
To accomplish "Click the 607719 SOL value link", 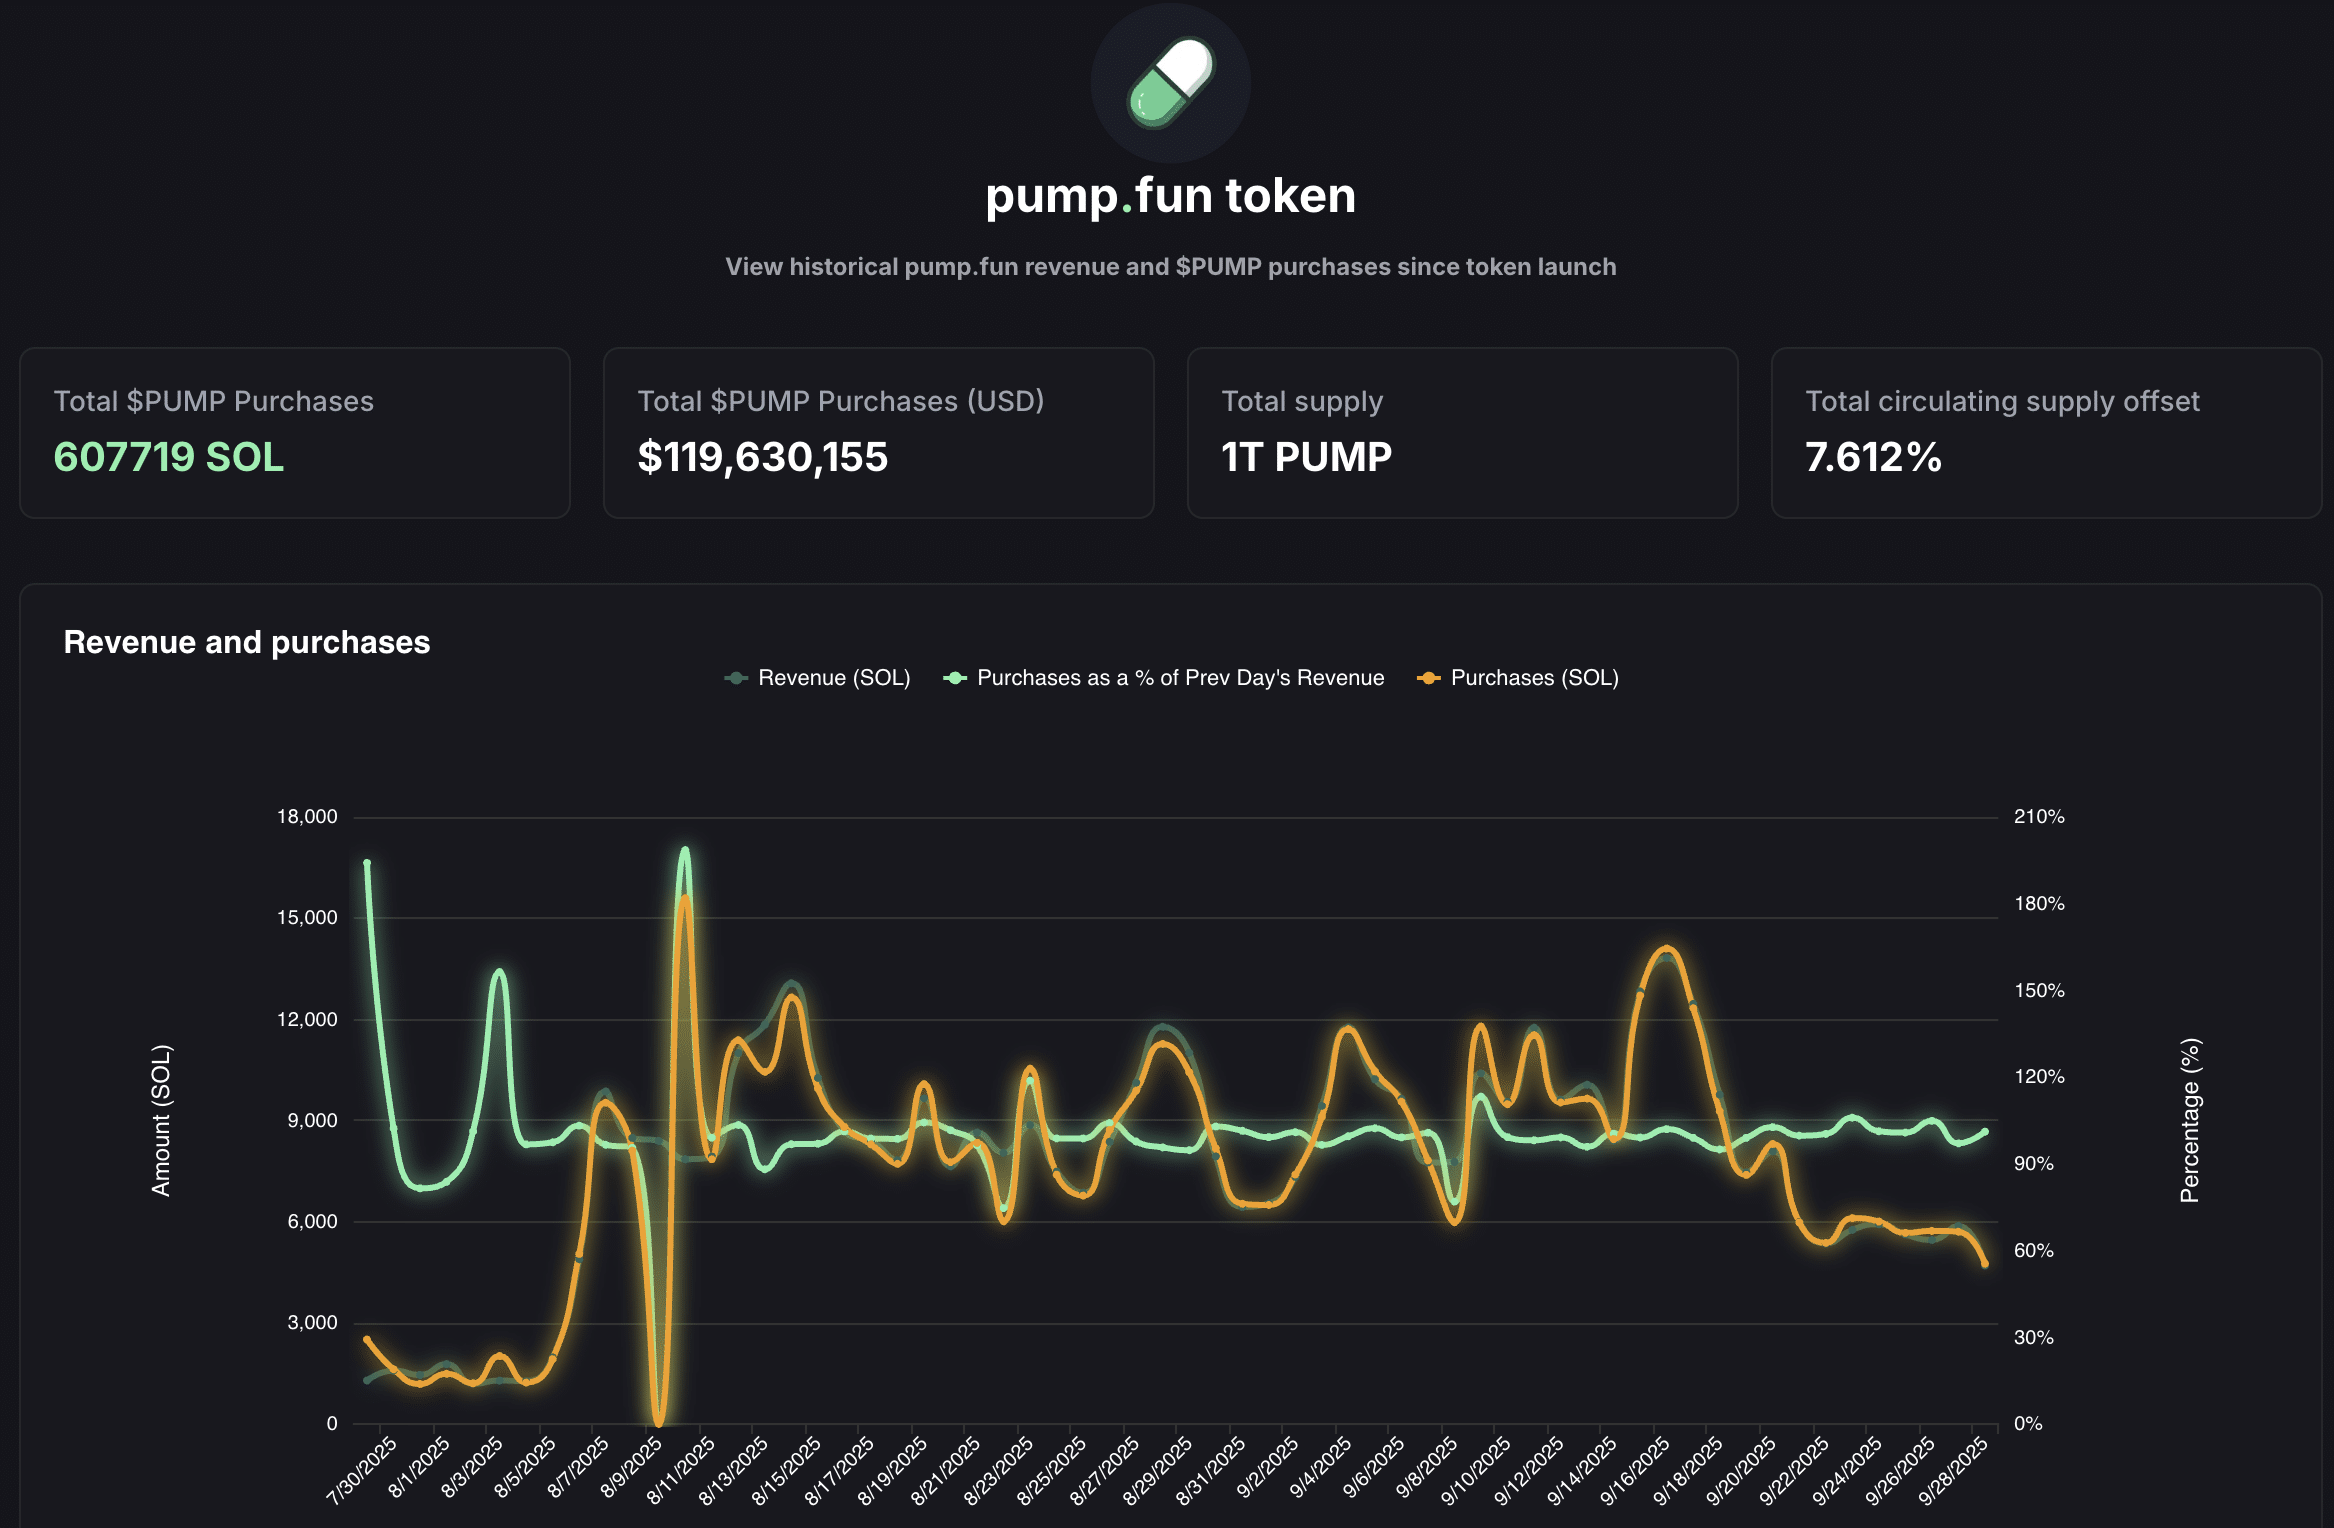I will pyautogui.click(x=168, y=458).
